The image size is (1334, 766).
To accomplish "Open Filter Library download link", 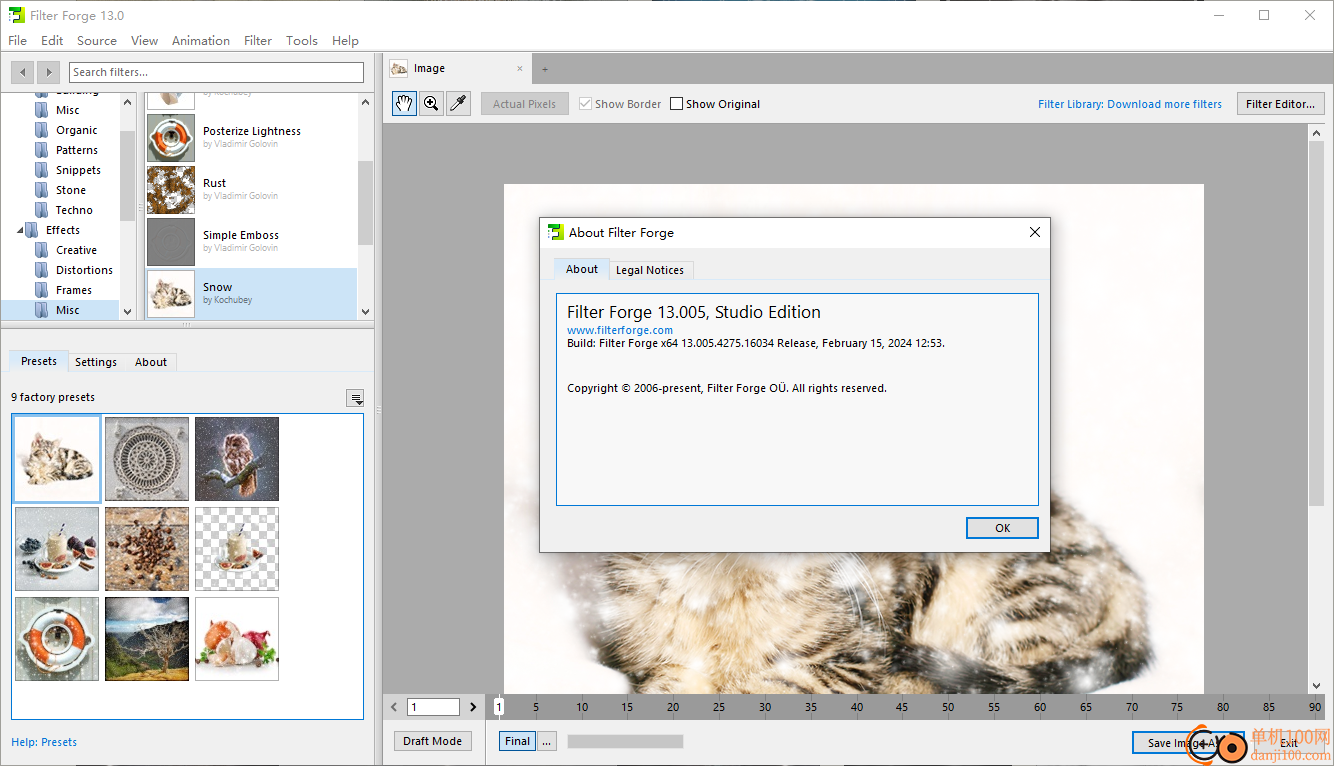I will click(x=1130, y=104).
